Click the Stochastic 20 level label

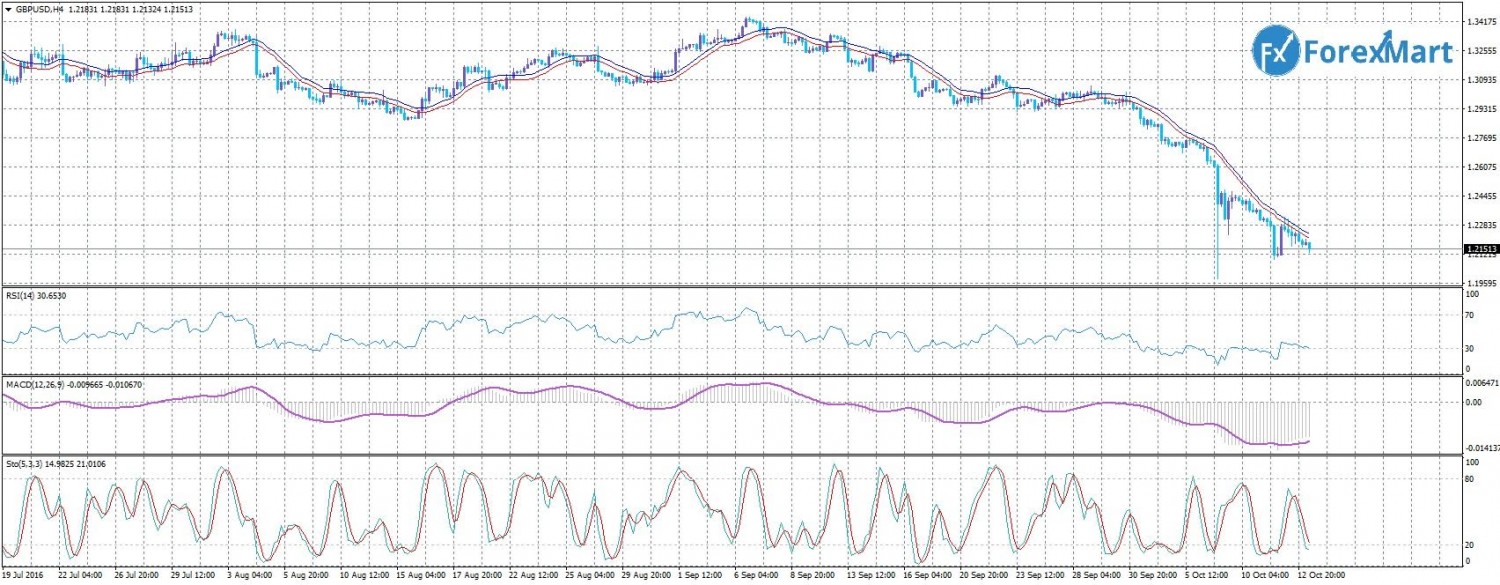click(x=1470, y=545)
